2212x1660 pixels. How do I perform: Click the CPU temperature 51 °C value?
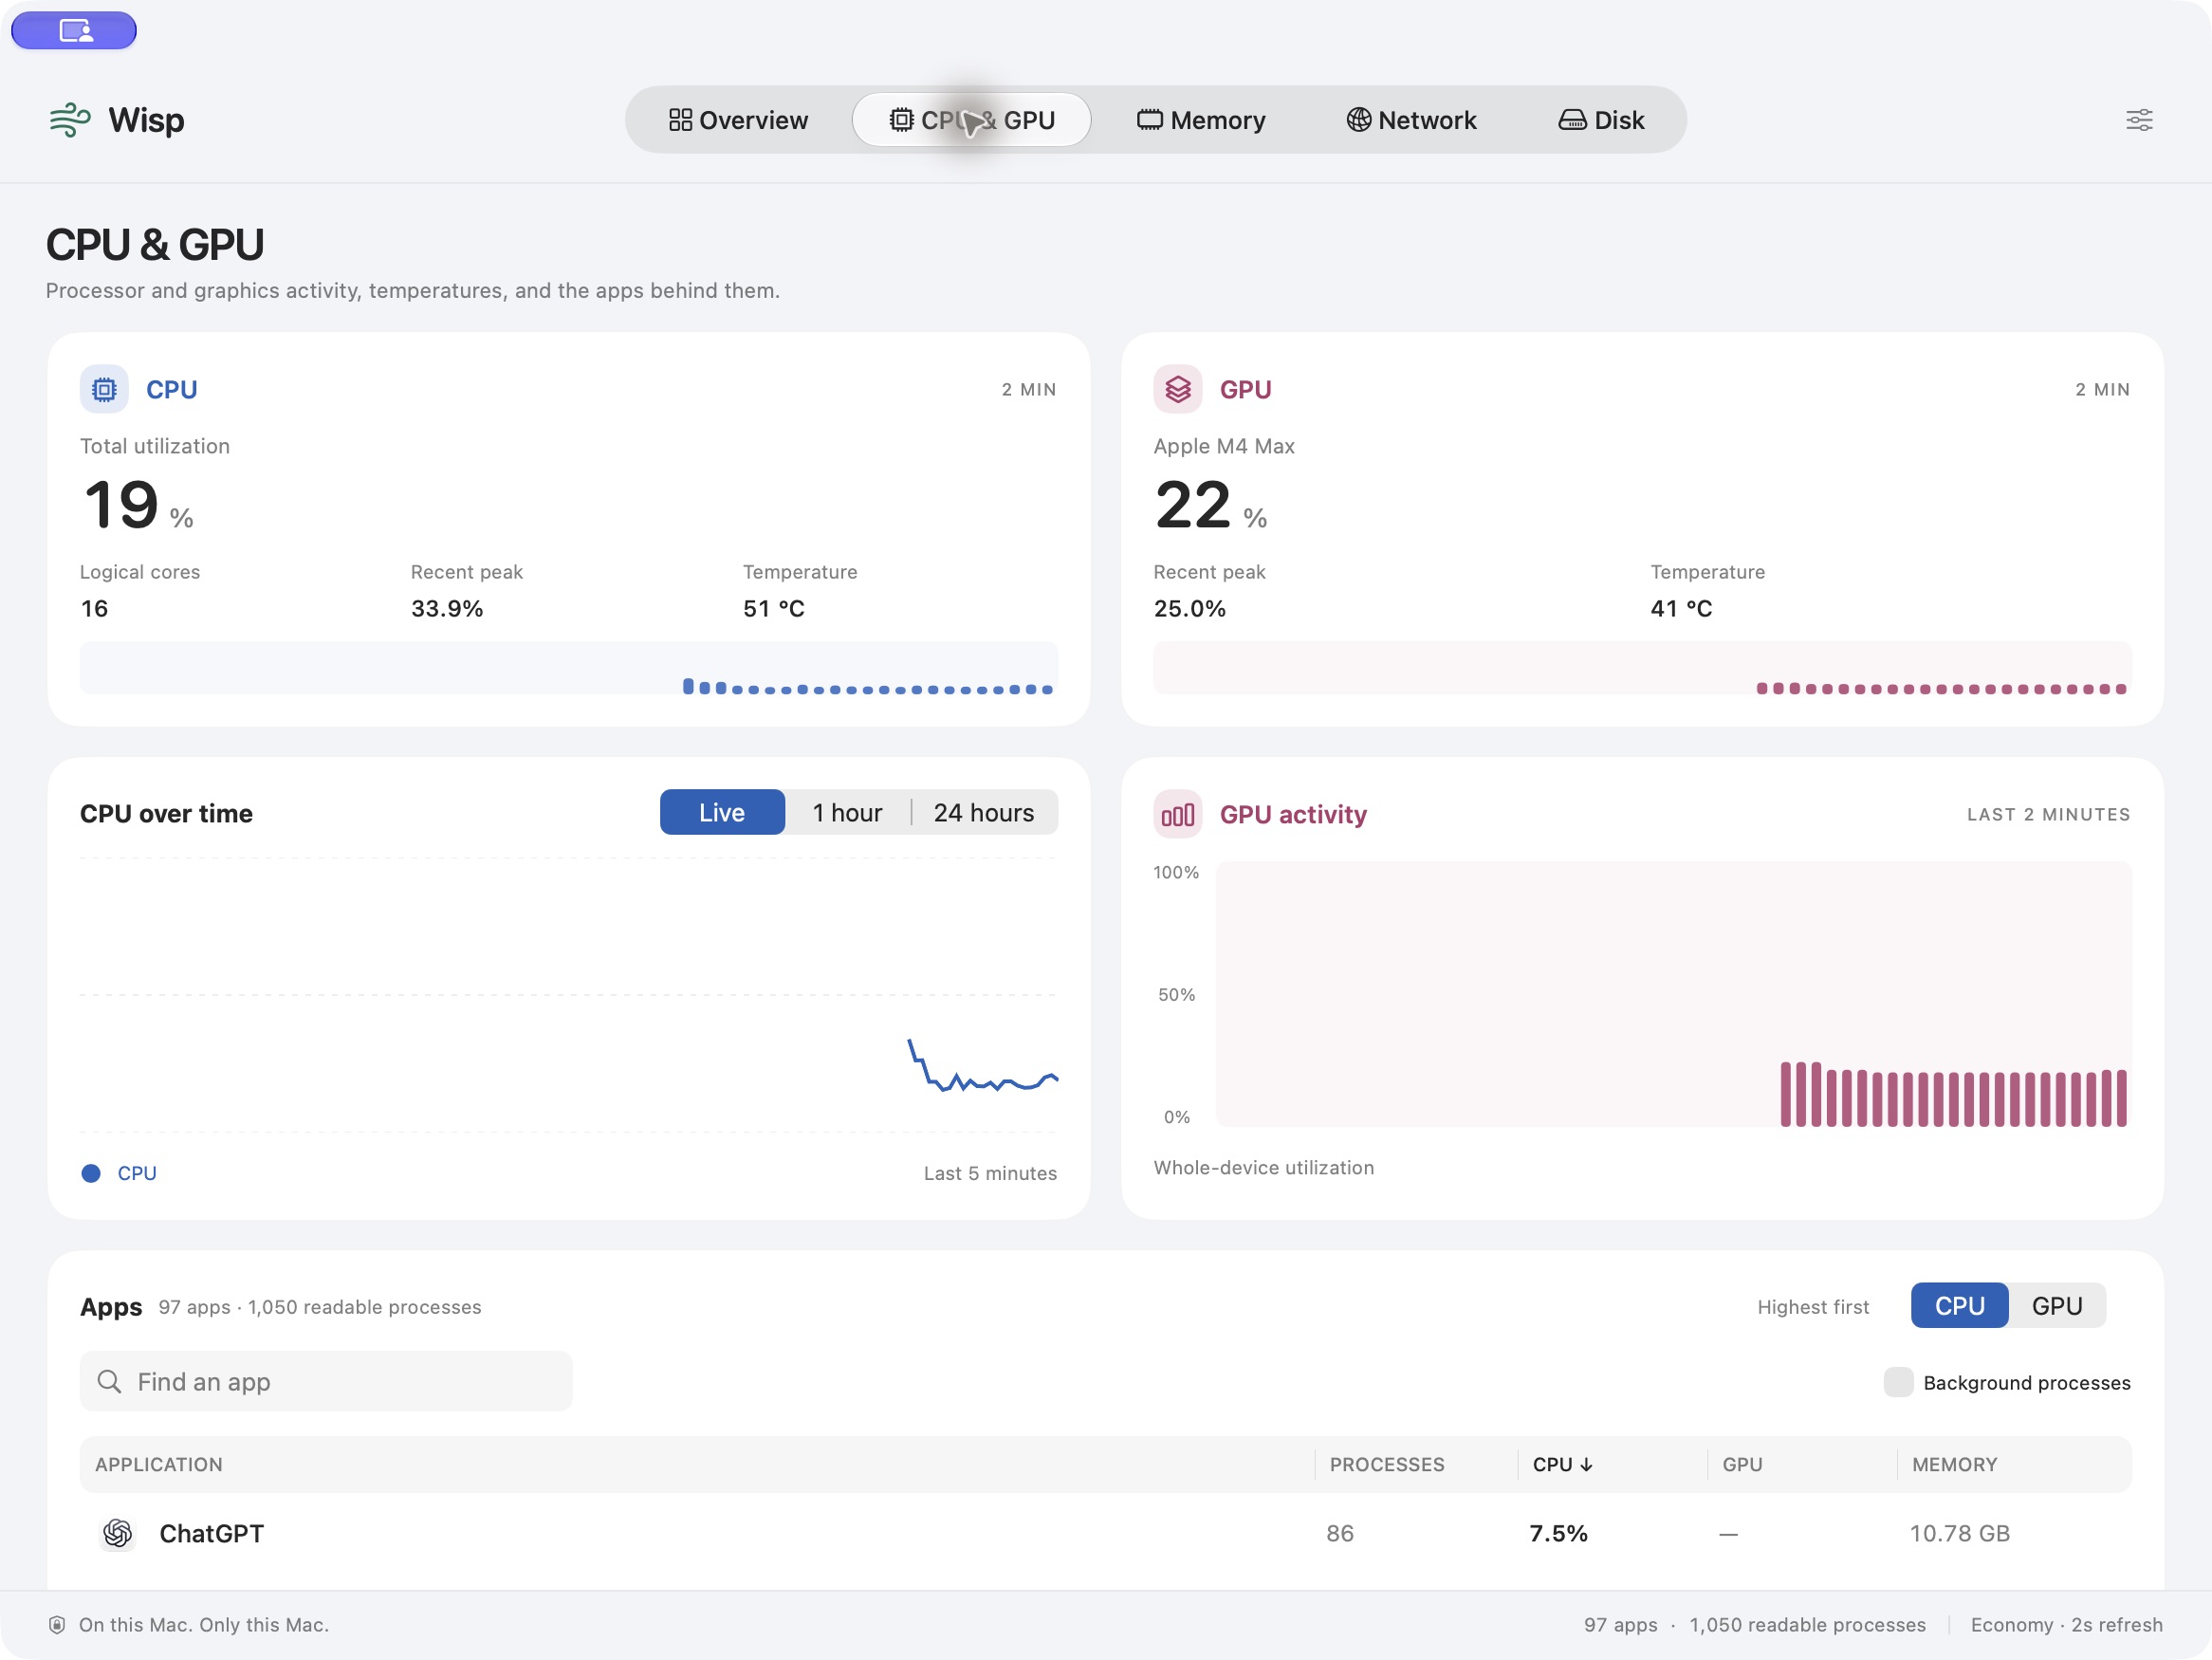[x=773, y=608]
